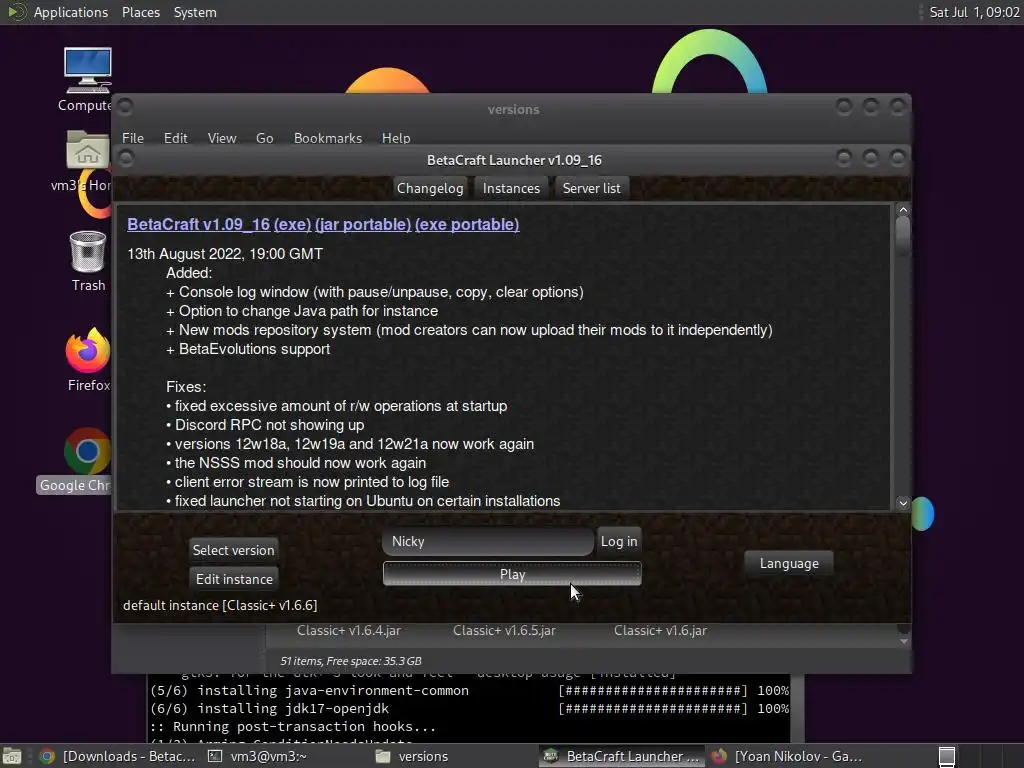Select Classic+ v1.6.jar in versions window
The image size is (1024, 768).
pyautogui.click(x=660, y=631)
